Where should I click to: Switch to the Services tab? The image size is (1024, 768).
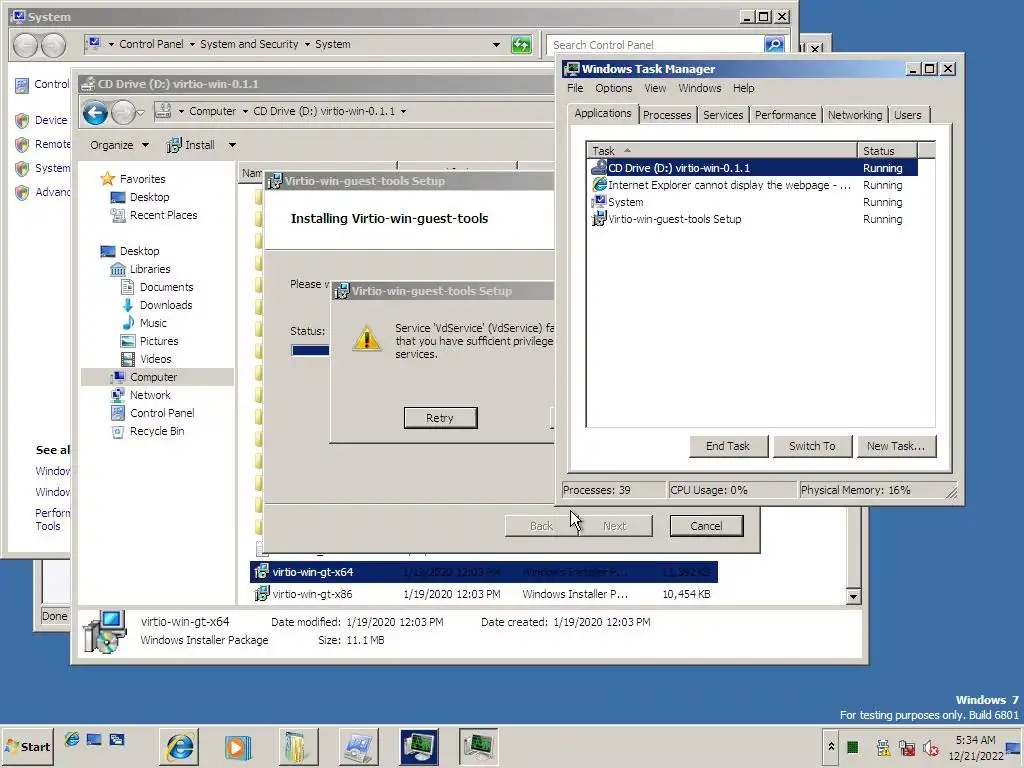[x=723, y=115]
